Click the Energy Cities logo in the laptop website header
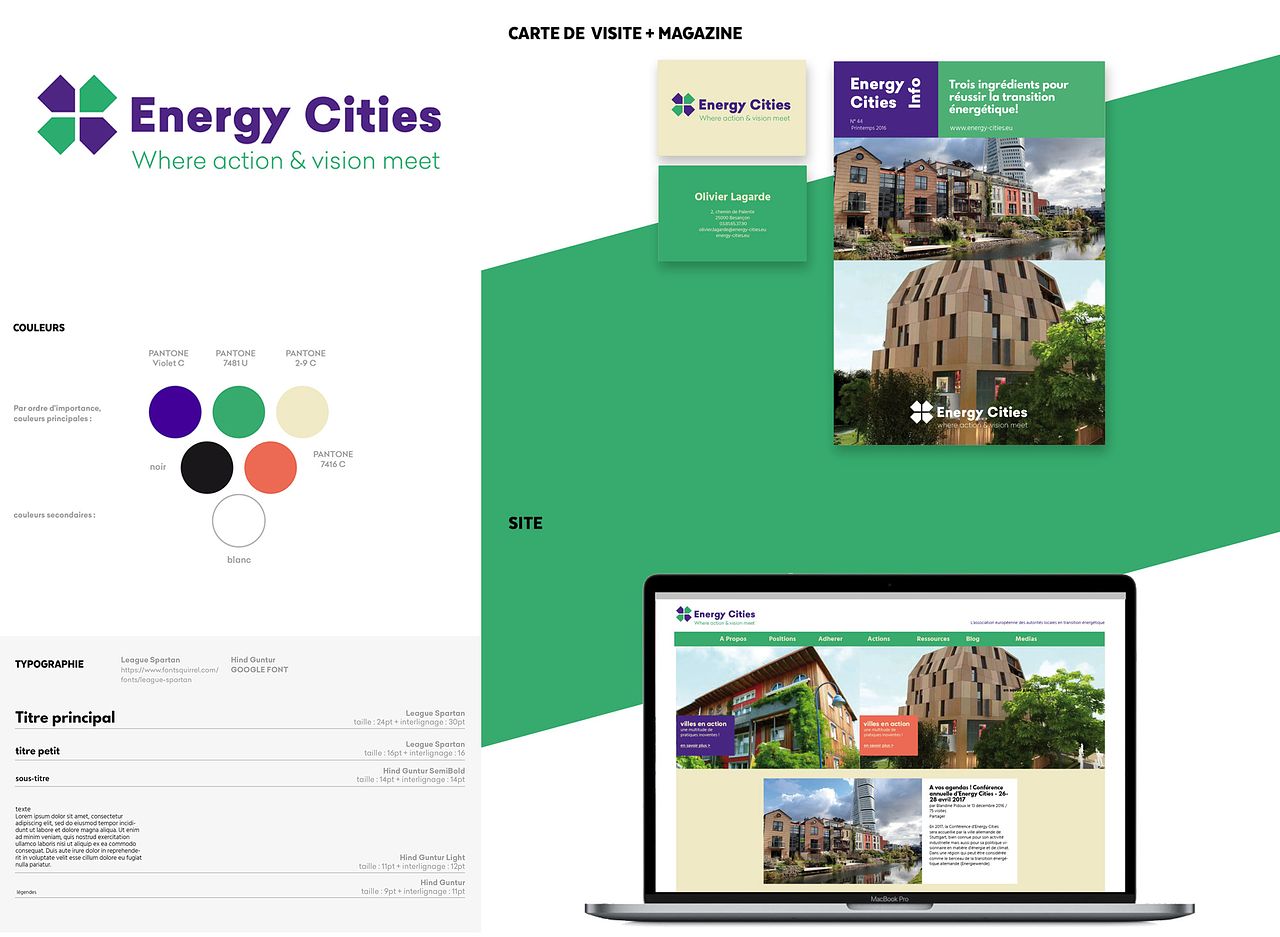Image resolution: width=1280 pixels, height=937 pixels. click(x=684, y=614)
